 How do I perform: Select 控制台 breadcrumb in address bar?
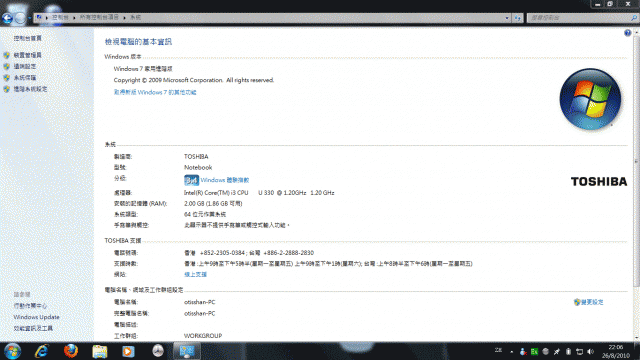coord(60,18)
